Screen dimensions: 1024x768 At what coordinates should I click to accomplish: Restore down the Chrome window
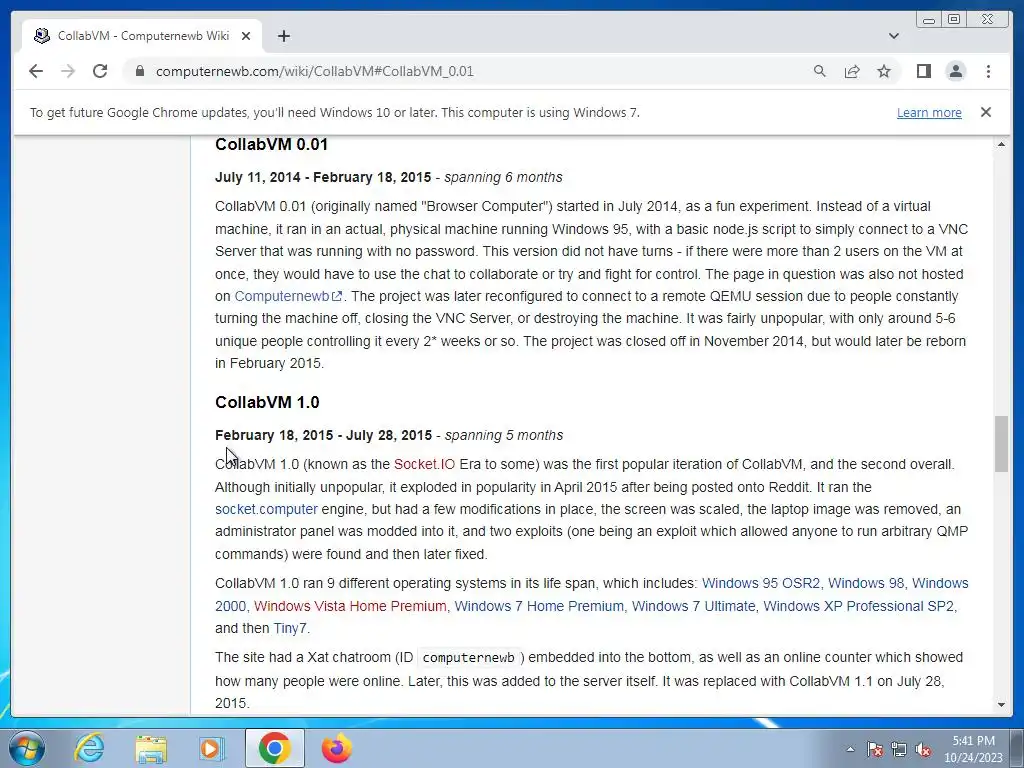[x=953, y=20]
